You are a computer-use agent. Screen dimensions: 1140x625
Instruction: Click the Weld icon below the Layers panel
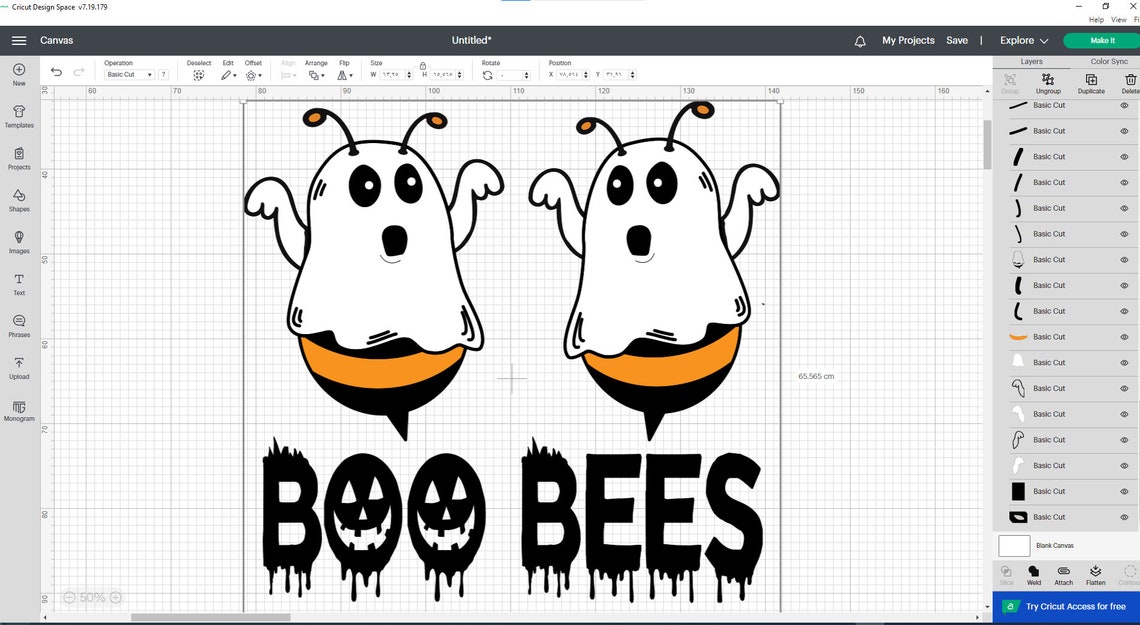(1034, 575)
